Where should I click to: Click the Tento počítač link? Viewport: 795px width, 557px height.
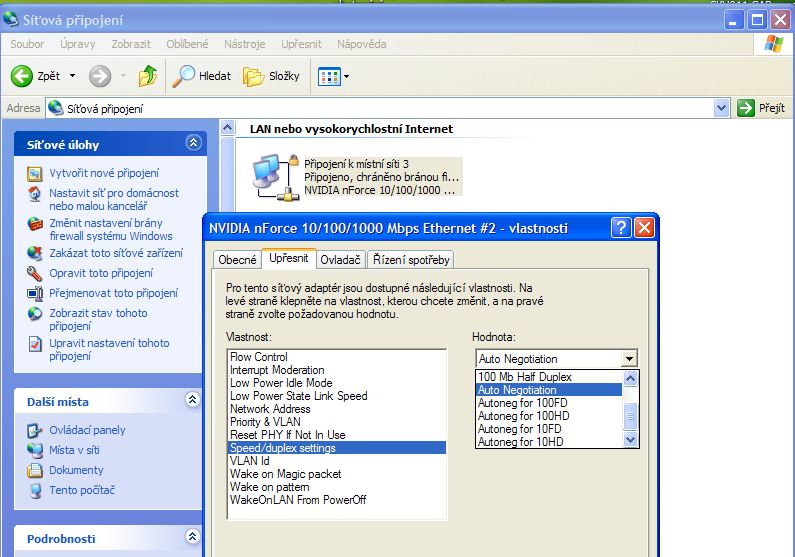82,490
